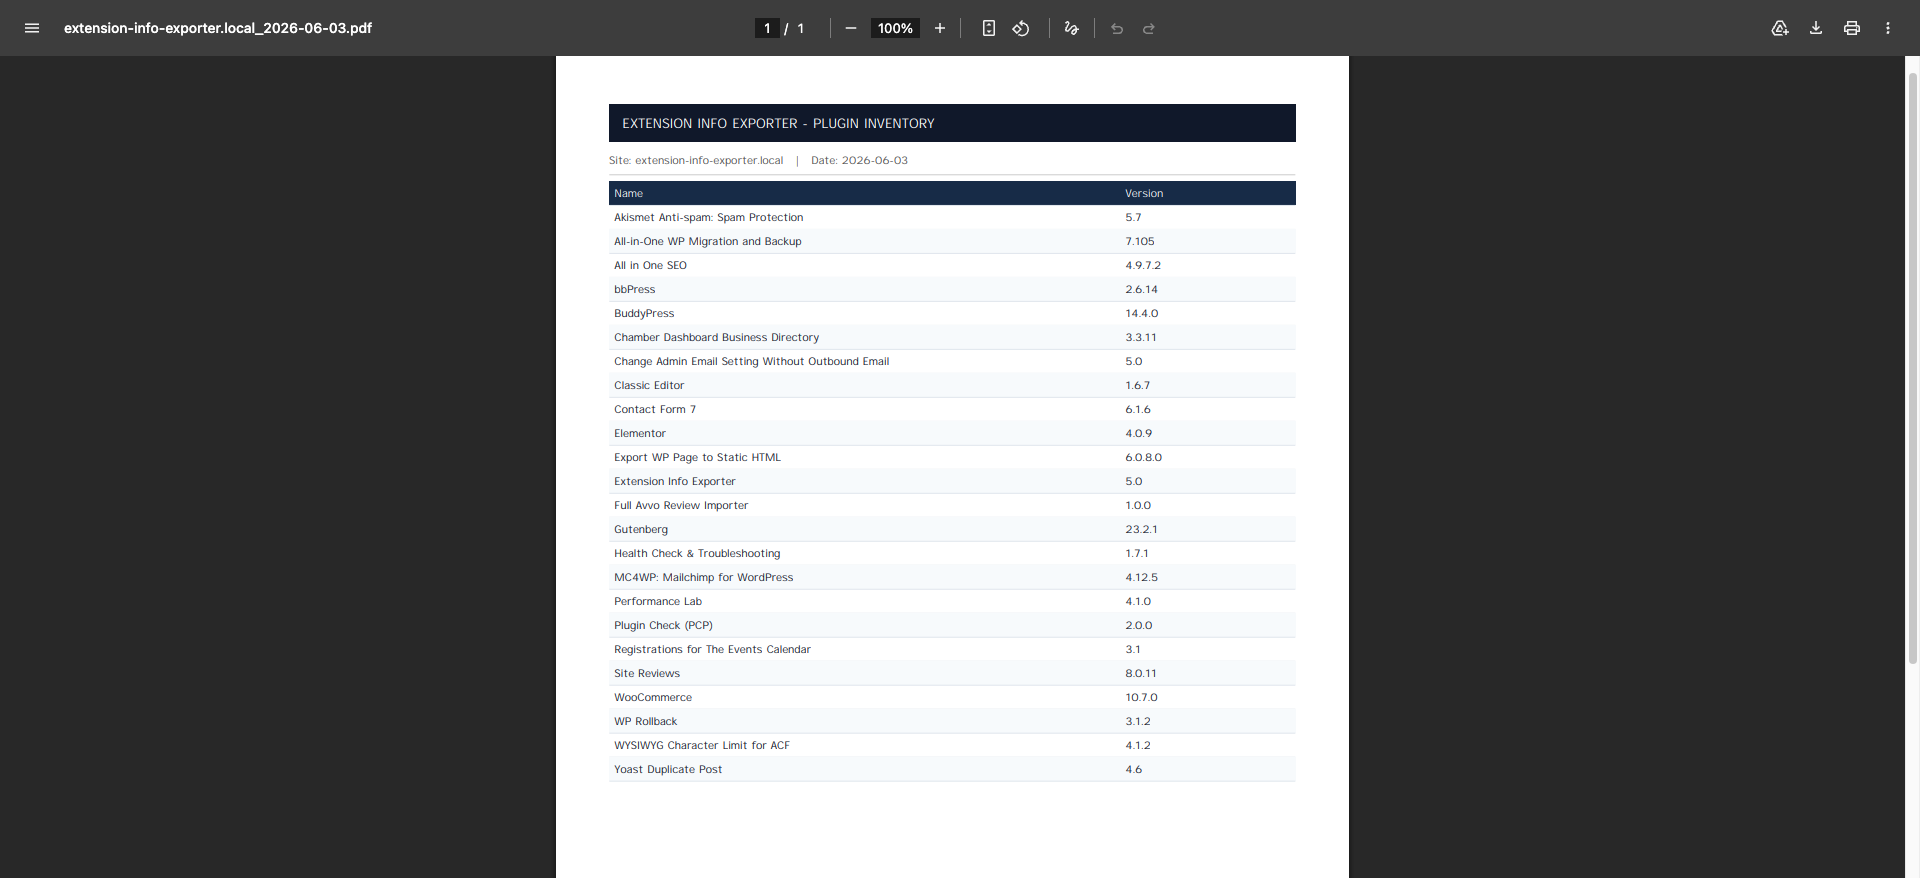This screenshot has height=878, width=1920.
Task: Select the WooCommerce plugin name
Action: point(653,697)
